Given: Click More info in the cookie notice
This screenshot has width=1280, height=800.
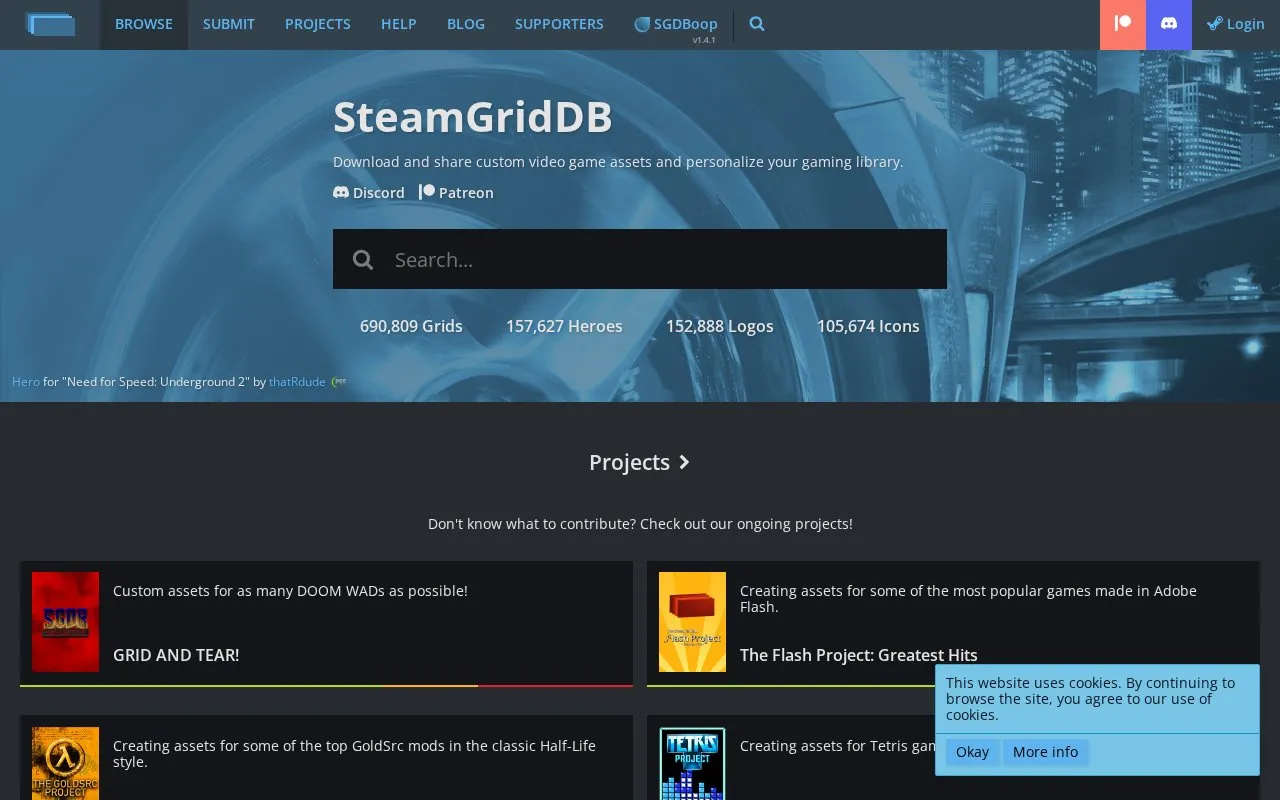Looking at the screenshot, I should click(x=1046, y=752).
